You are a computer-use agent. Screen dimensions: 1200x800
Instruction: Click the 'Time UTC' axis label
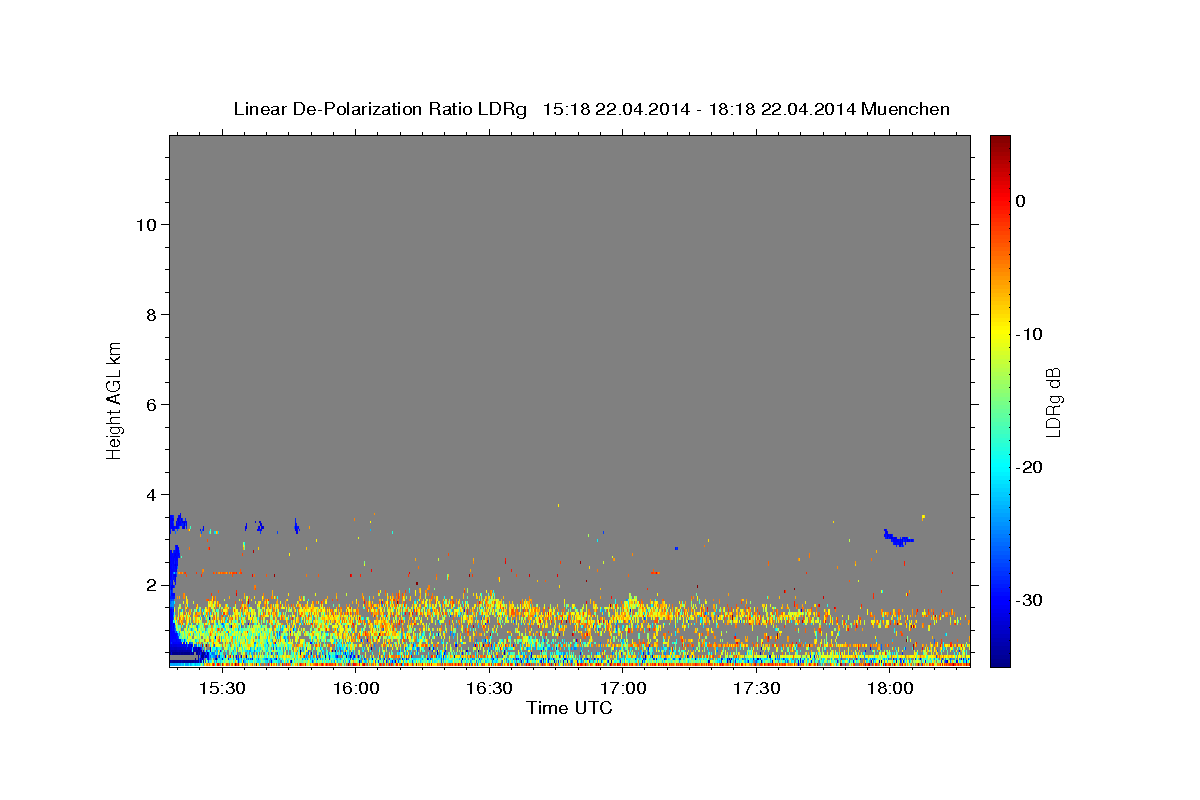[x=569, y=708]
